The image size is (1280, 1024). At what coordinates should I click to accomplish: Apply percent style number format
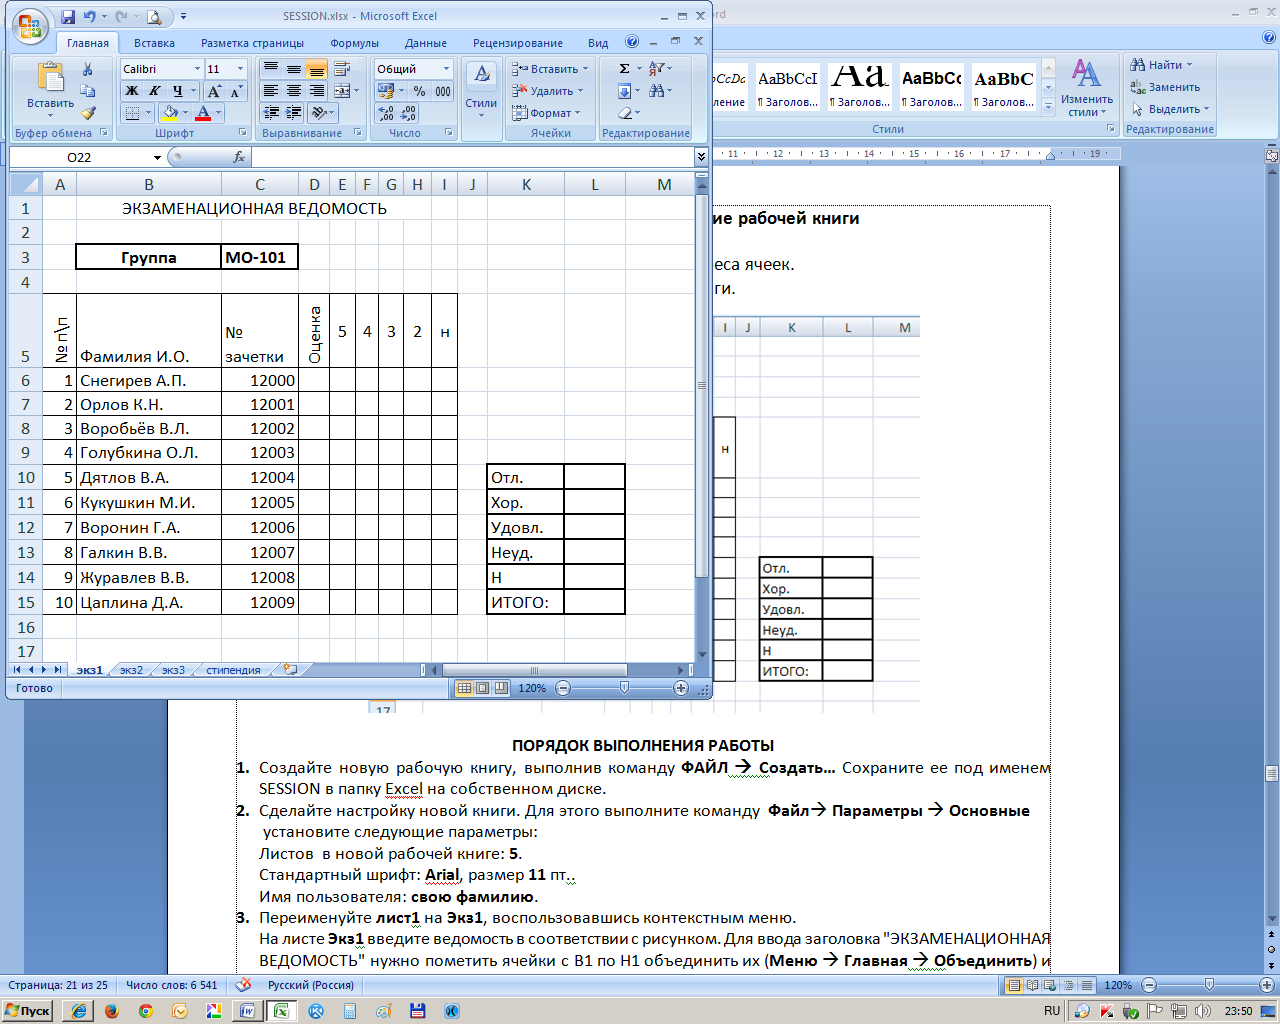[420, 91]
